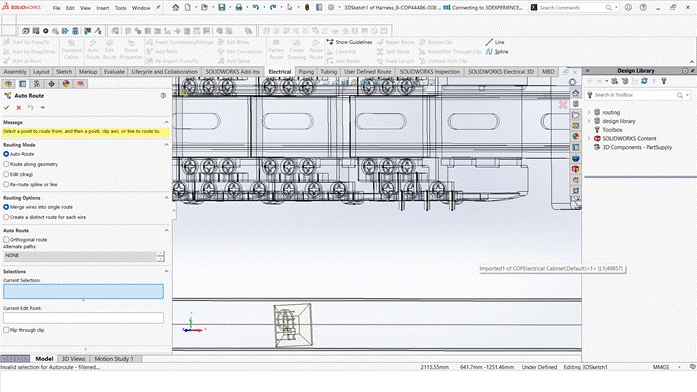Image resolution: width=697 pixels, height=392 pixels.
Task: Click the Line sketch tool
Action: 495,42
